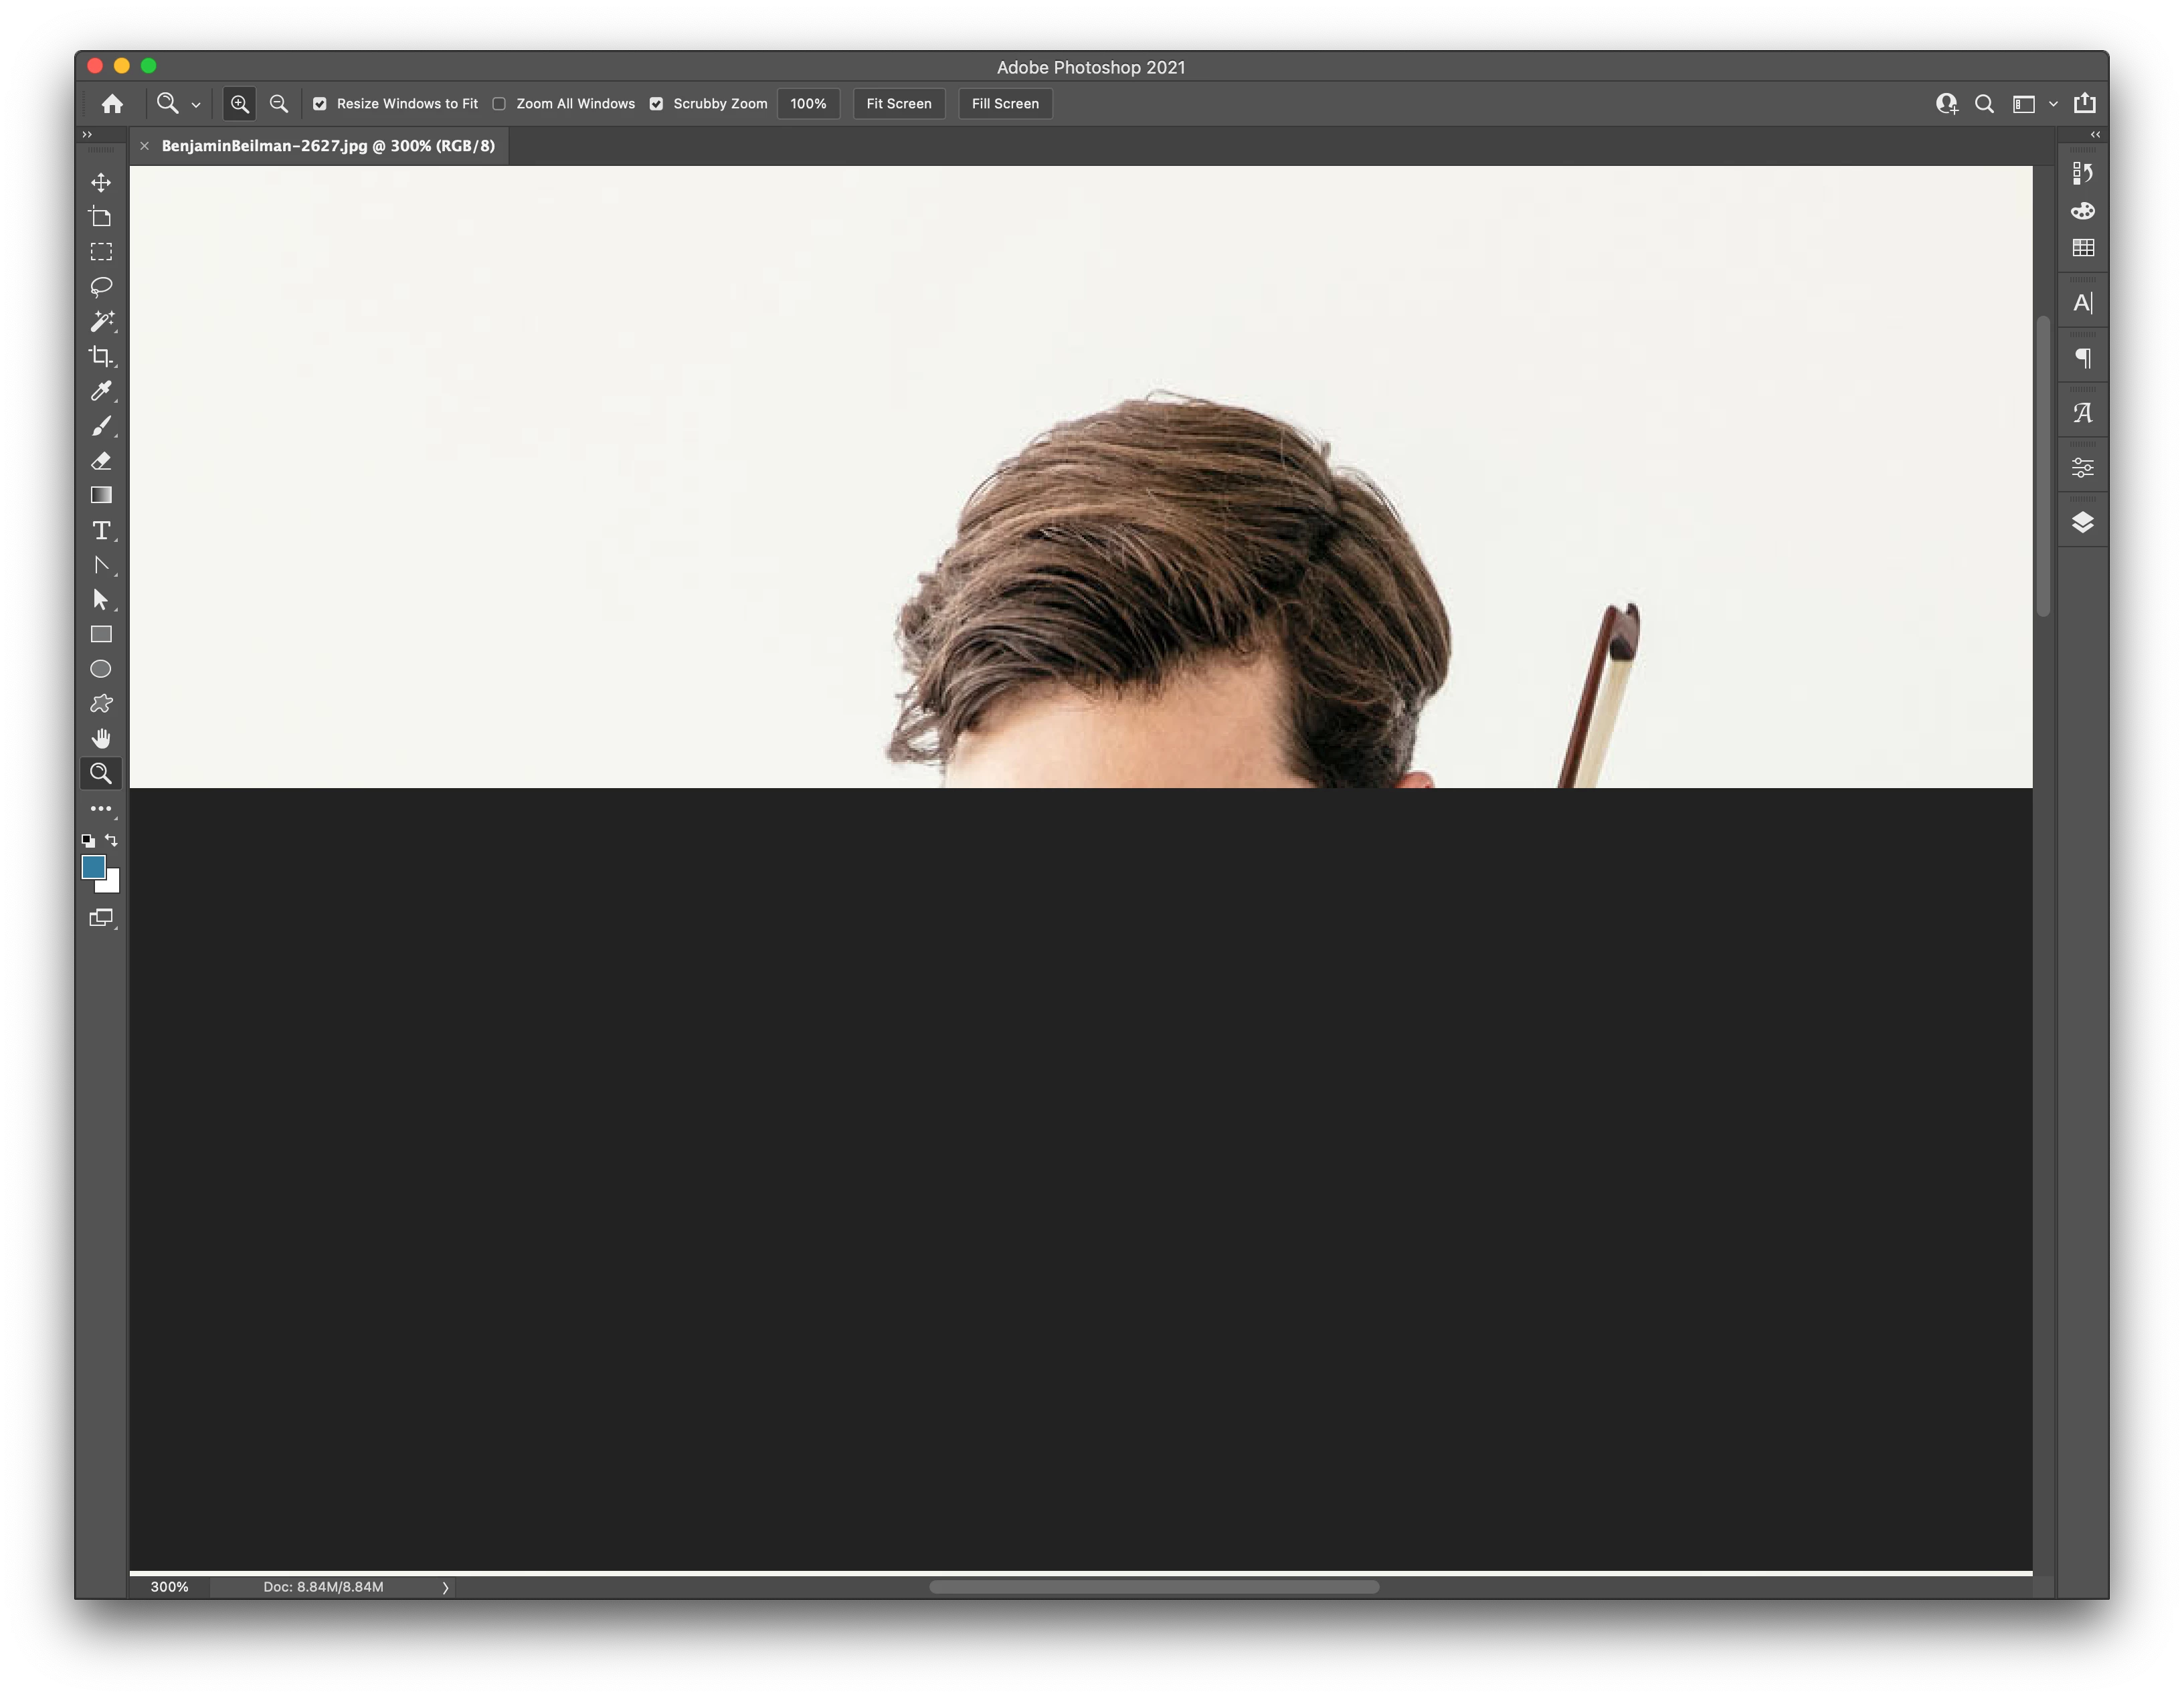2184x1698 pixels.
Task: Uncheck Resize Windows to Fit
Action: [x=320, y=104]
